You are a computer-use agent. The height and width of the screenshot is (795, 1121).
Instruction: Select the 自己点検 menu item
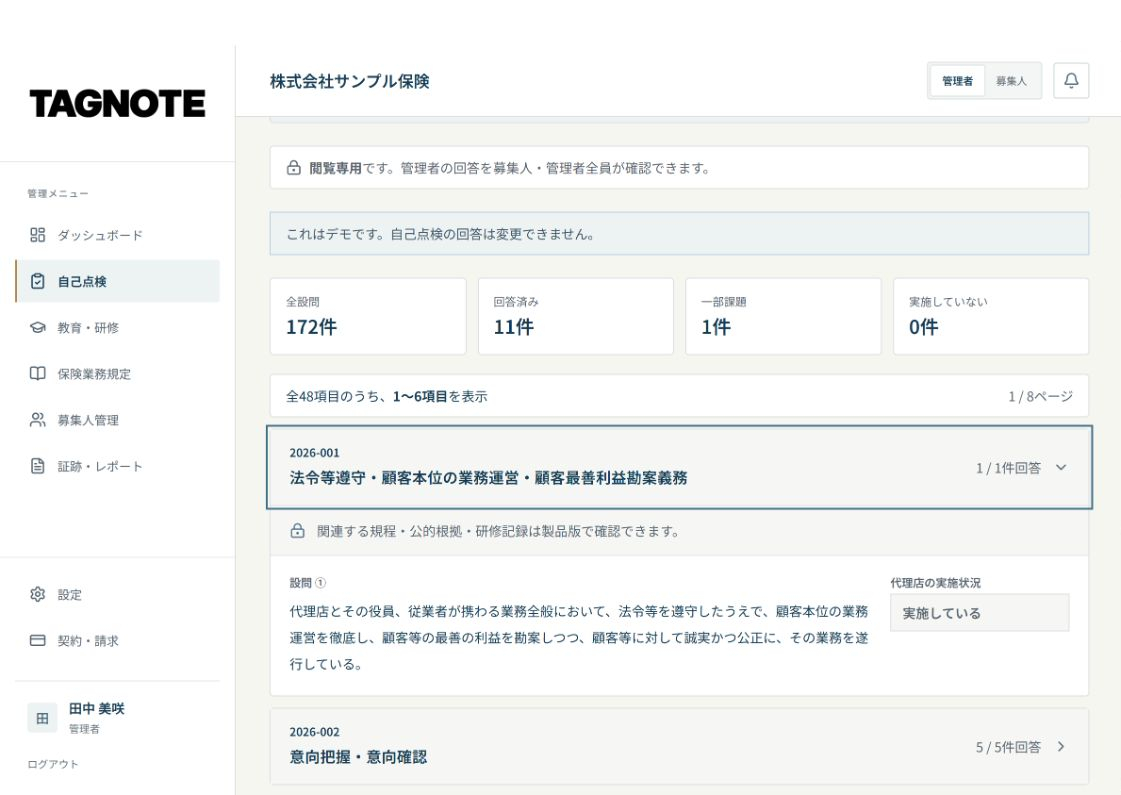(x=117, y=281)
